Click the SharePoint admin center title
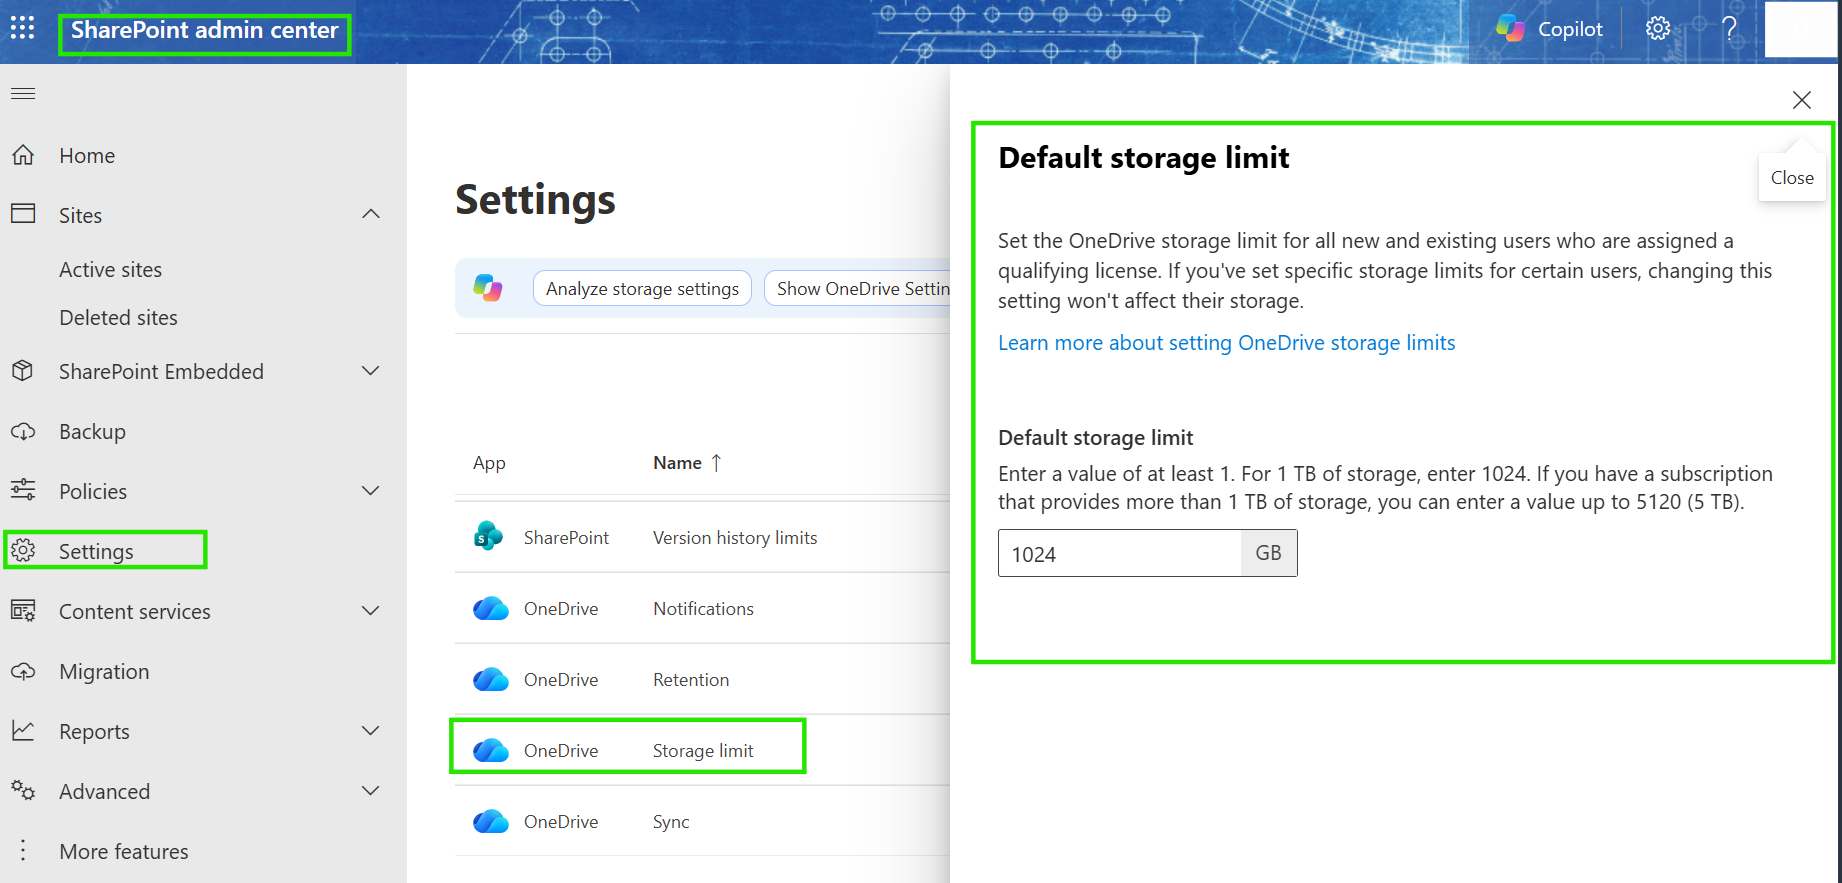The width and height of the screenshot is (1842, 883). (x=204, y=30)
